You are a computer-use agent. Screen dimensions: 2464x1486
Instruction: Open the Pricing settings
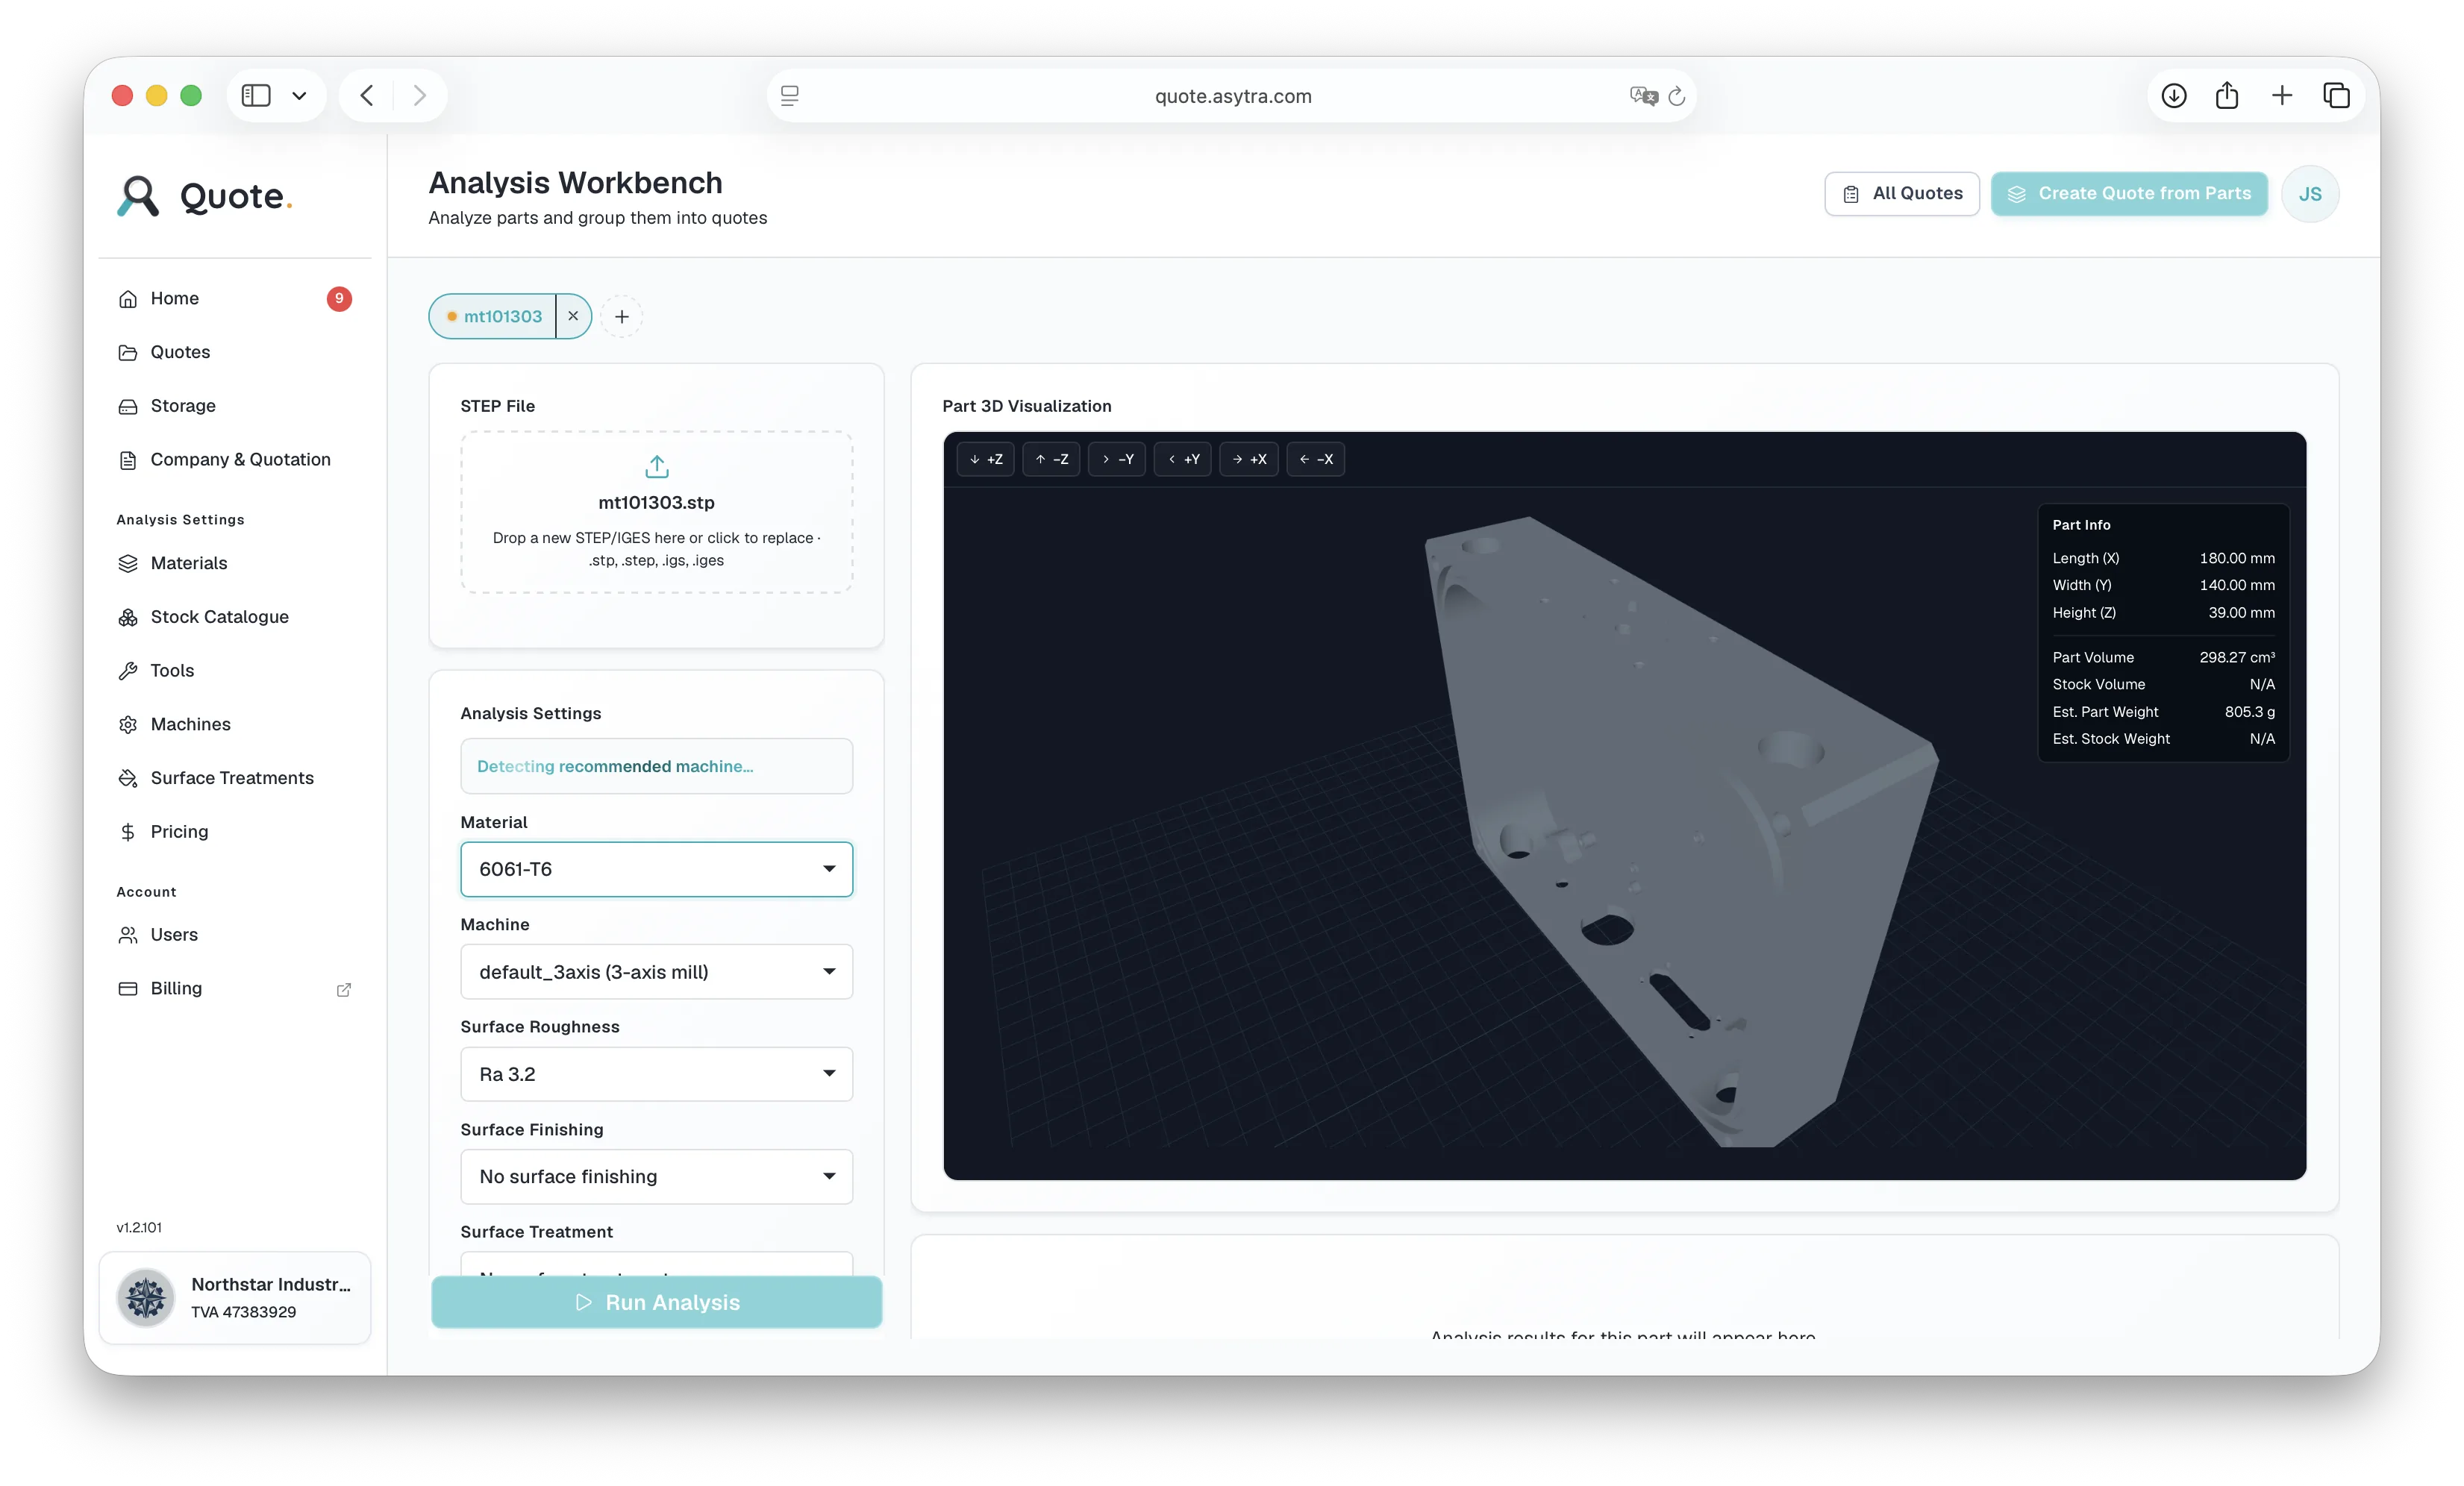click(x=234, y=831)
